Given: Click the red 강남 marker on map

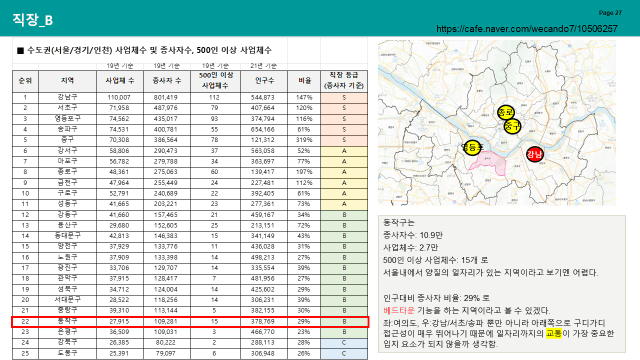Looking at the screenshot, I should (x=534, y=154).
